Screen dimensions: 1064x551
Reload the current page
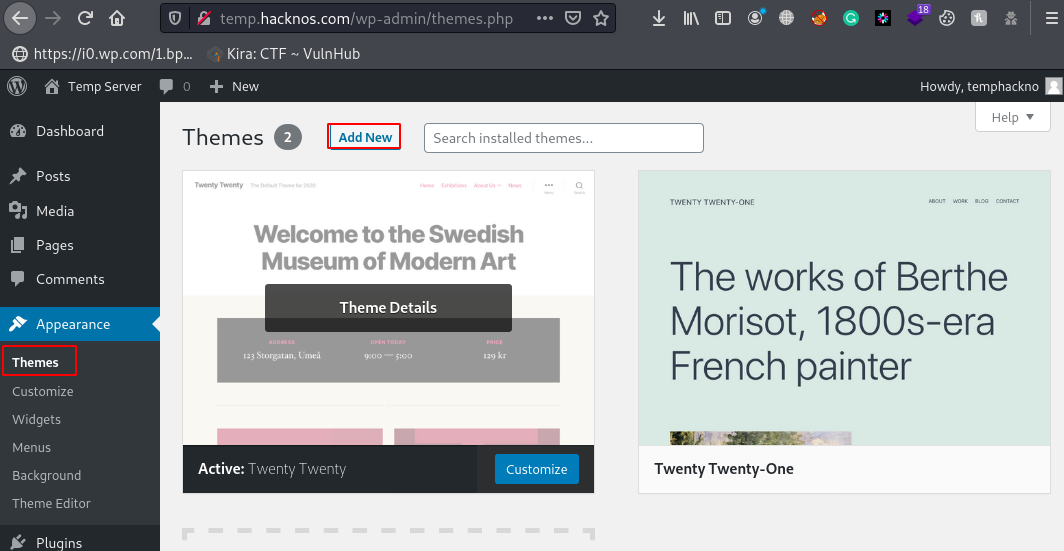(85, 18)
